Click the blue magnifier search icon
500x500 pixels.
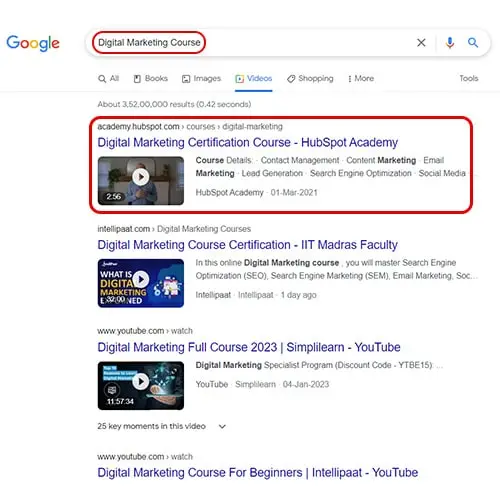point(473,43)
